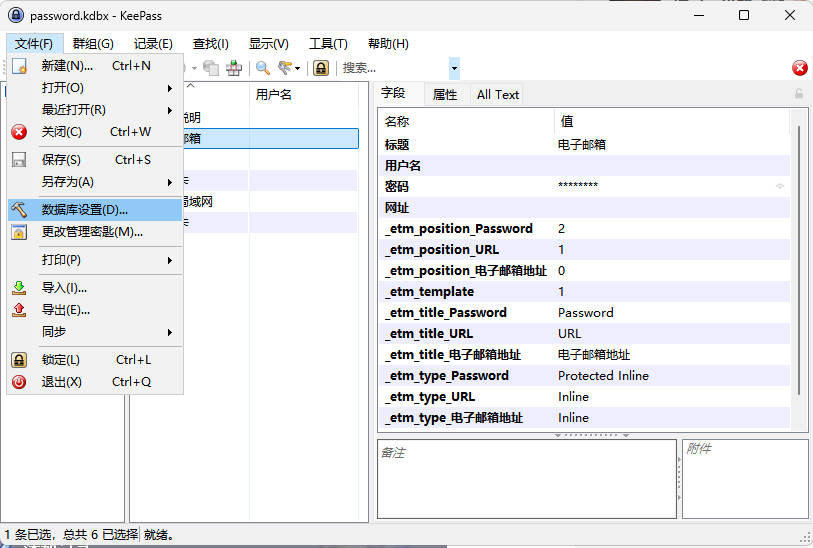Click the red close icon at toolbar right
This screenshot has width=813, height=548.
pos(800,68)
